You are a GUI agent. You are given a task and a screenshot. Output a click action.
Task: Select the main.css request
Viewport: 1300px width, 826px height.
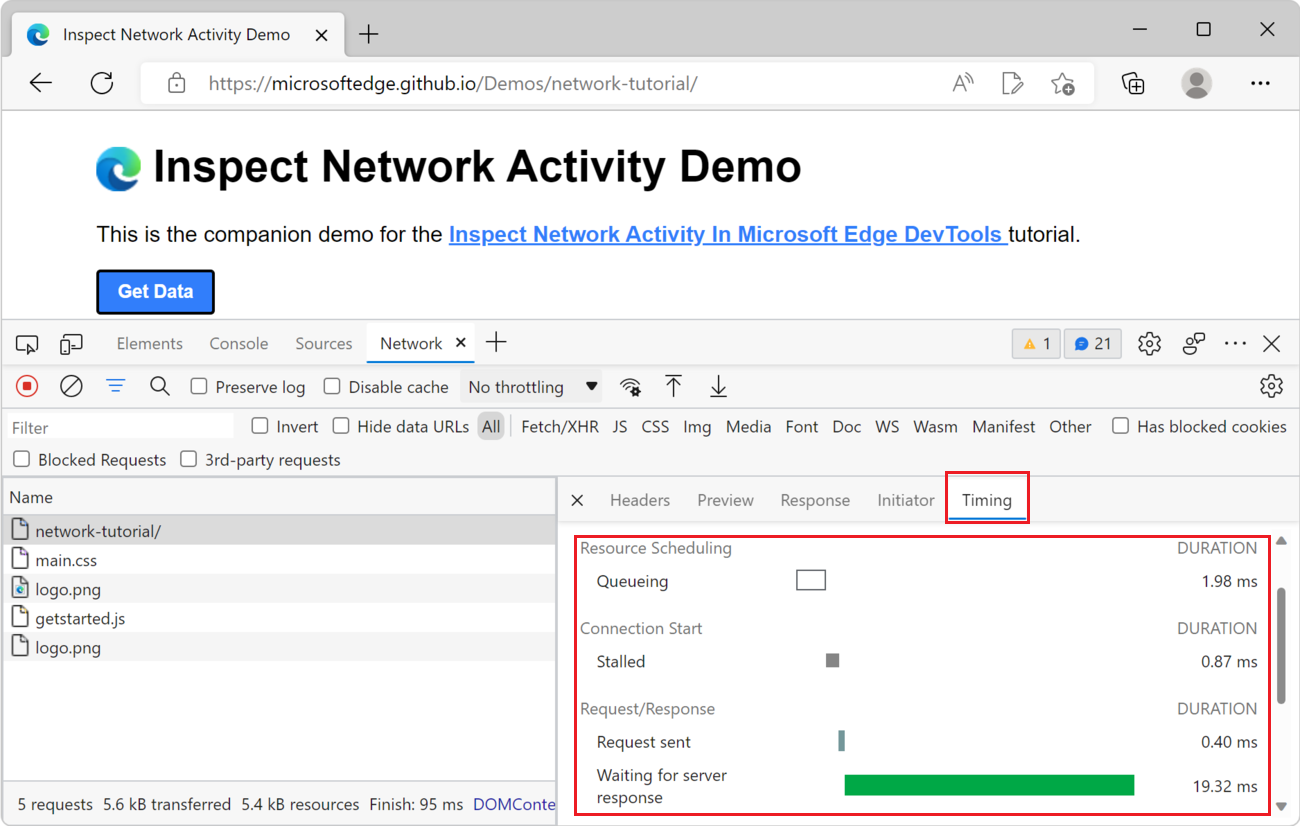point(280,560)
